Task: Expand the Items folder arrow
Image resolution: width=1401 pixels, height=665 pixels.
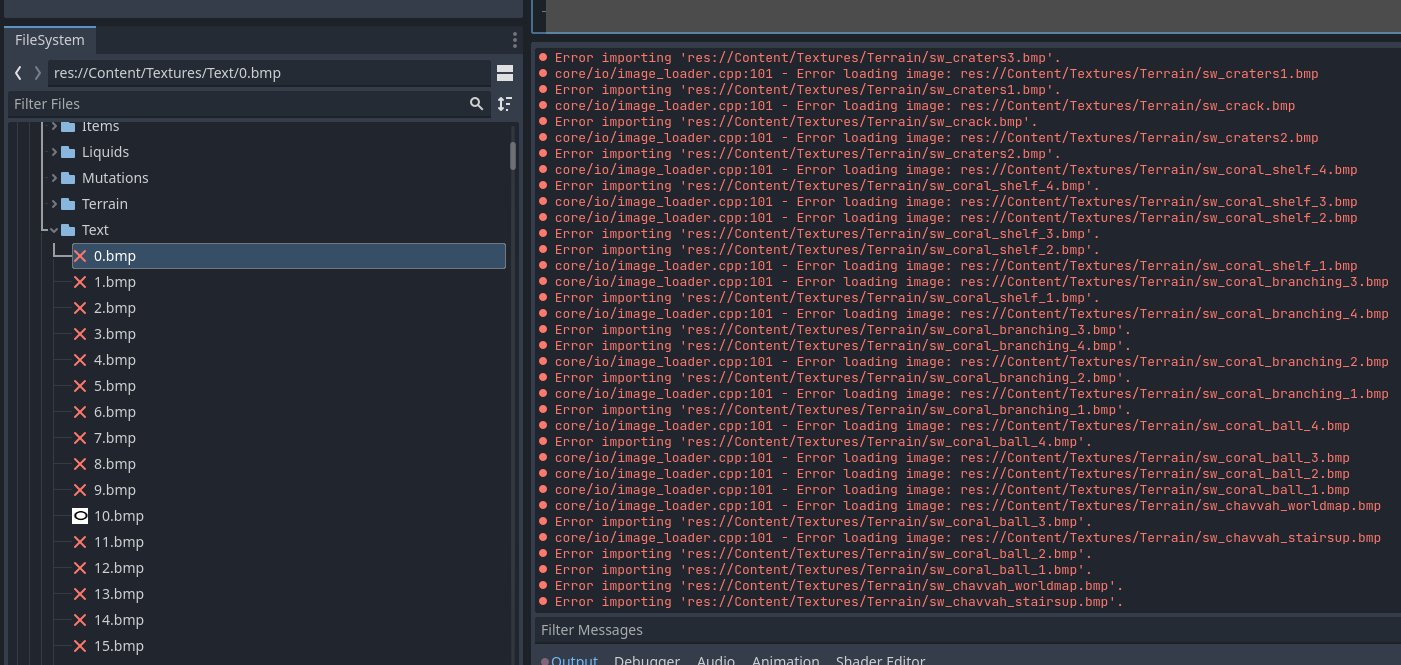Action: pos(54,126)
